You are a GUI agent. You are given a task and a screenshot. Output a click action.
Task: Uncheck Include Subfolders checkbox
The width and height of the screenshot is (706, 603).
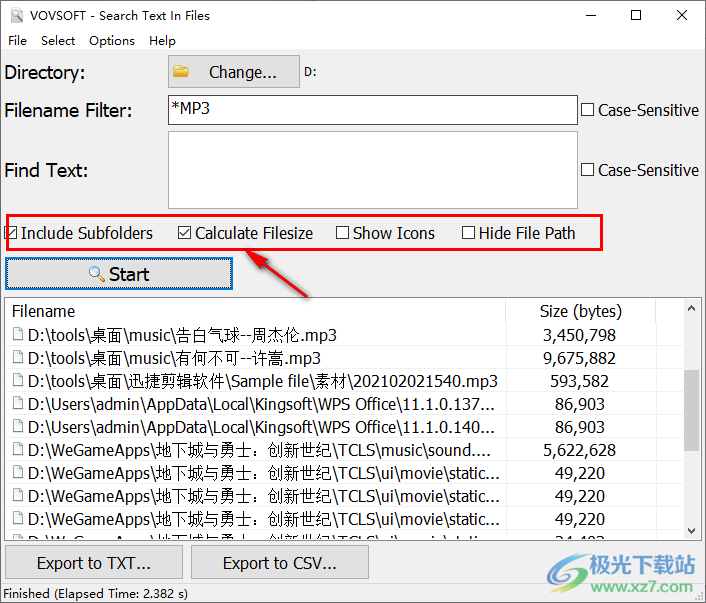[x=12, y=233]
